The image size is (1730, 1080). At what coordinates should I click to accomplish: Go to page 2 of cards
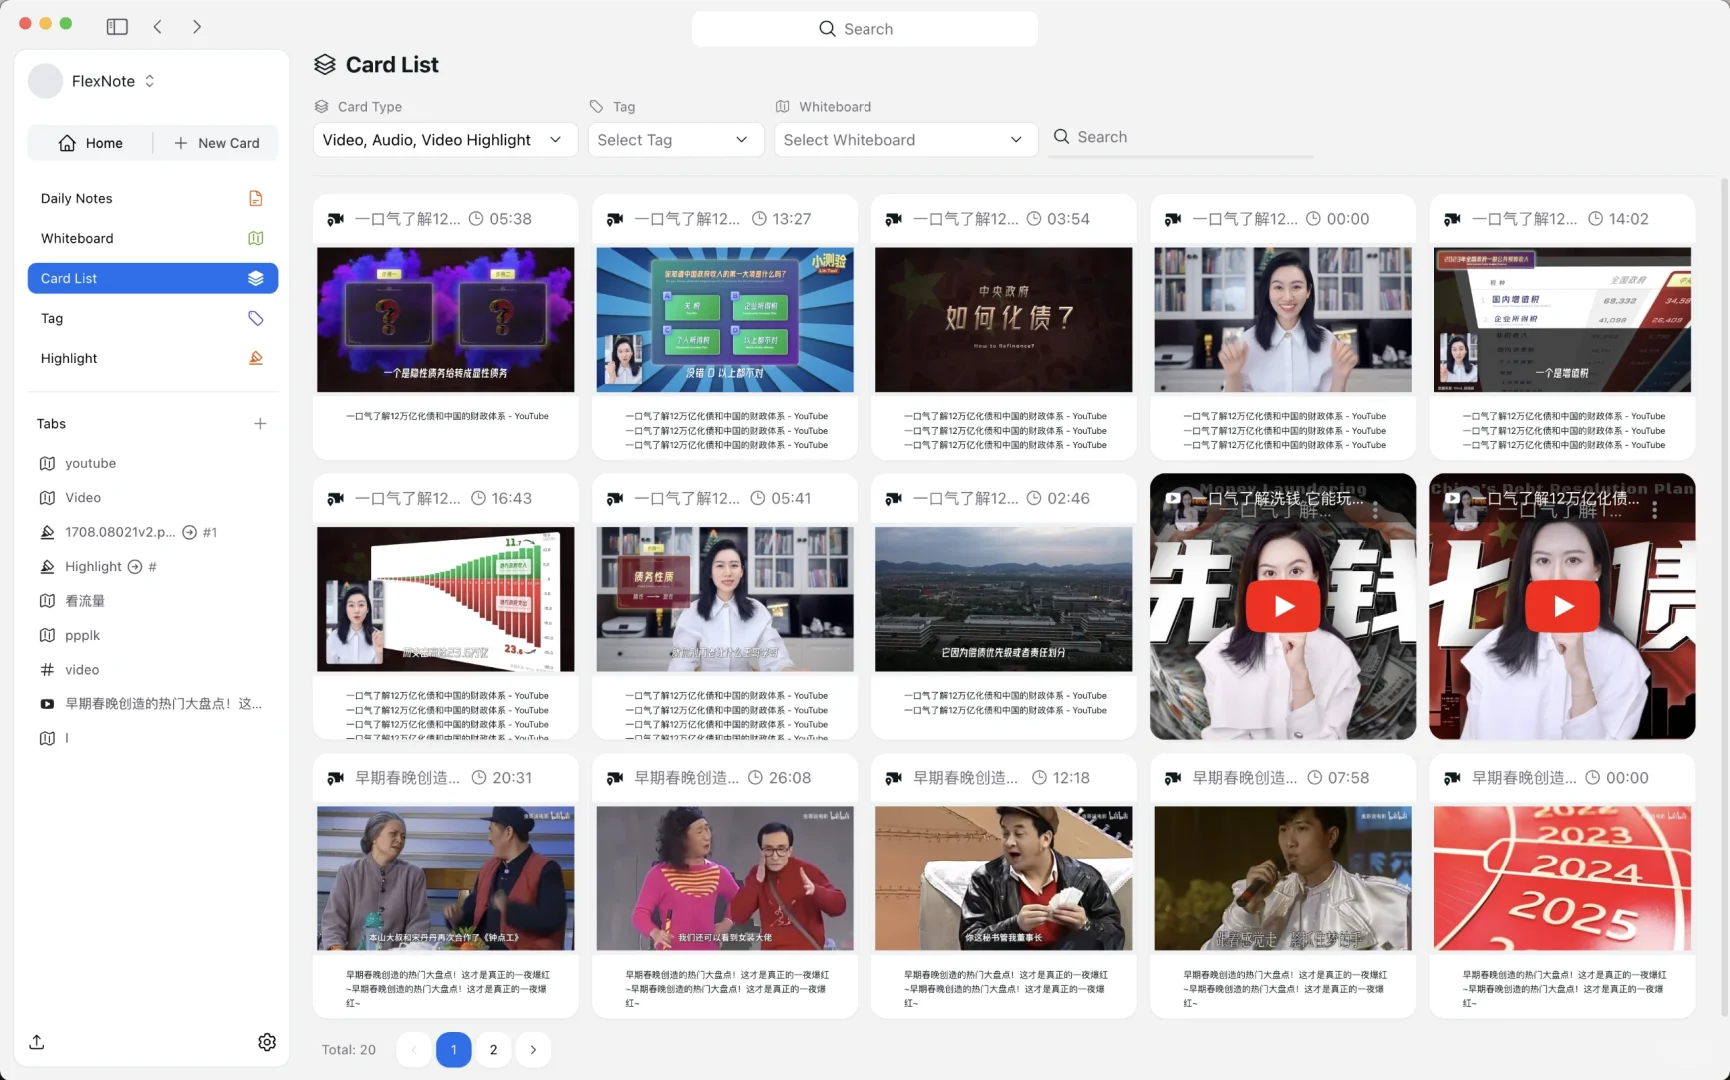click(x=493, y=1049)
